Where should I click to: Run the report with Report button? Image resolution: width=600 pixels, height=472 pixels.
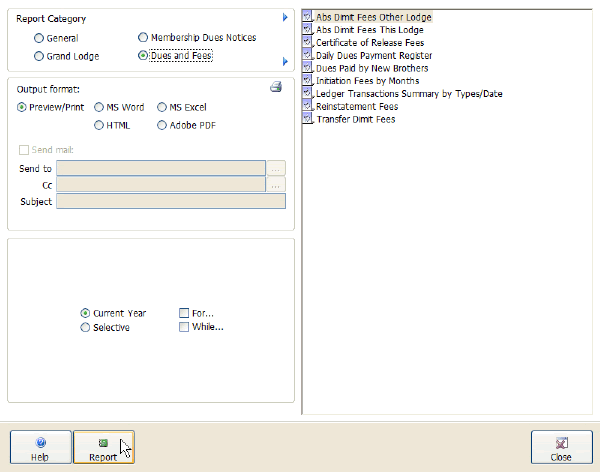tap(103, 448)
